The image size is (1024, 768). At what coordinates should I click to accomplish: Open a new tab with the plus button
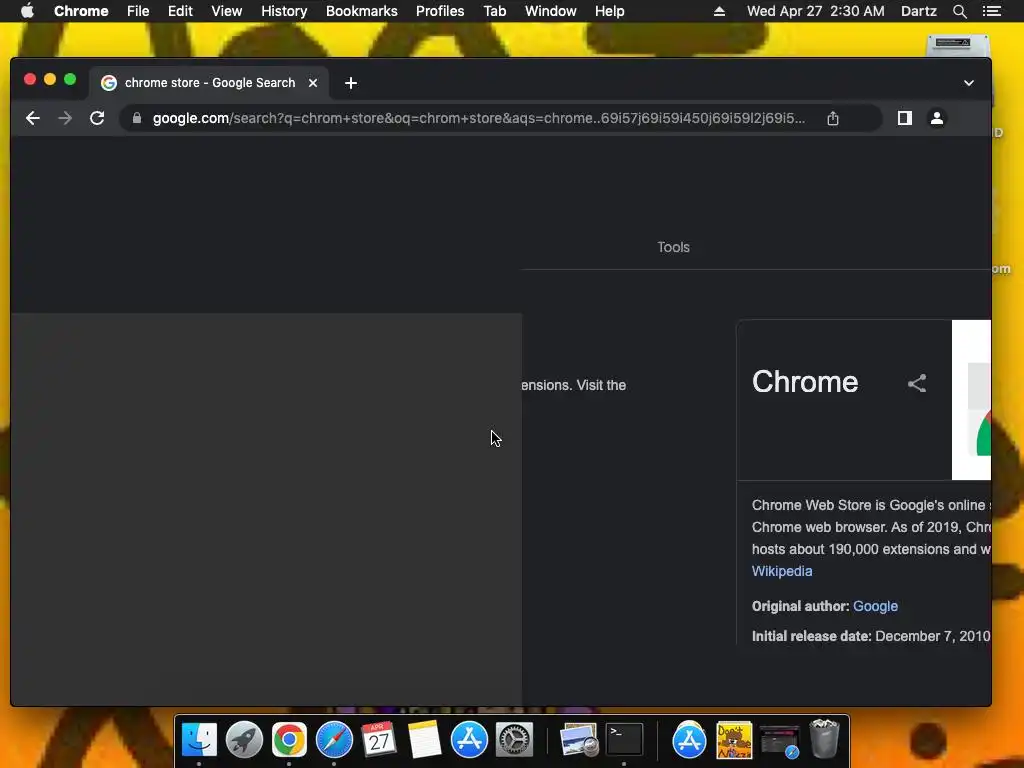pyautogui.click(x=351, y=83)
